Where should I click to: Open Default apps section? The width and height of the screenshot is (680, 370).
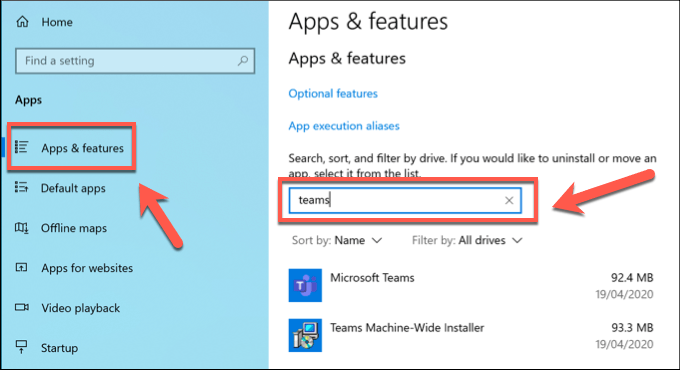(x=73, y=188)
